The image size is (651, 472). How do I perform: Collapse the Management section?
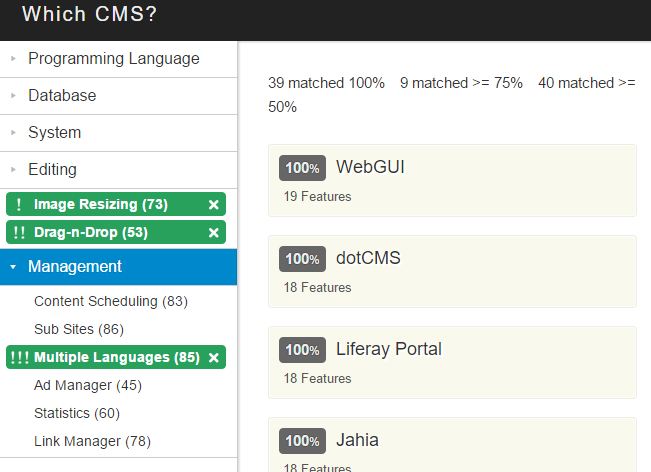[x=75, y=267]
